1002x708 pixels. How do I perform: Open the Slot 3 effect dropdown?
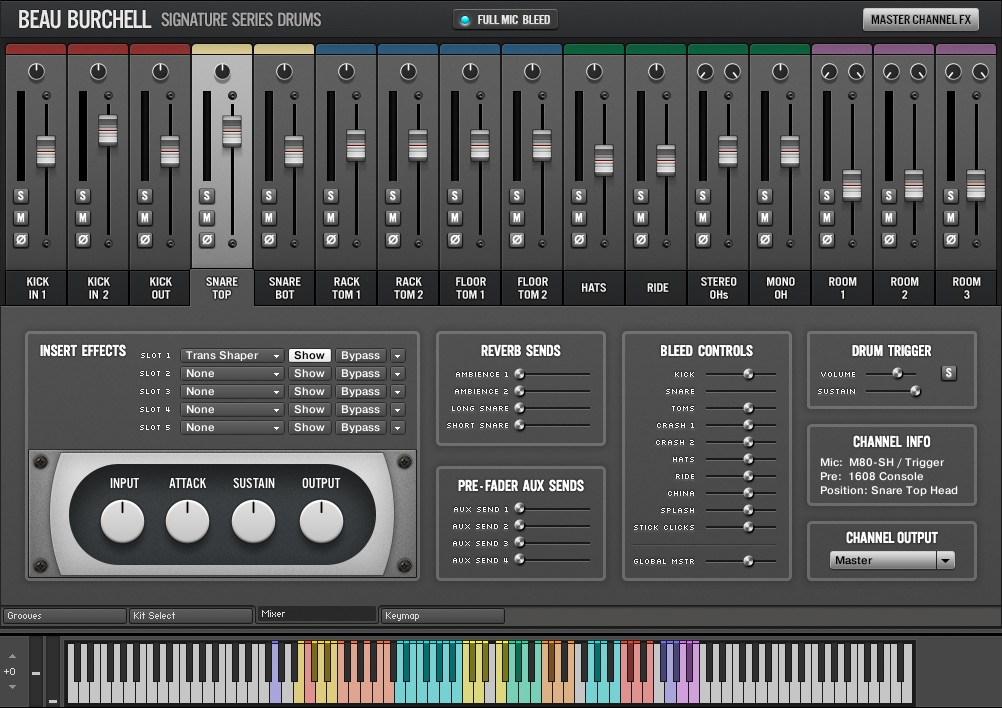point(232,391)
